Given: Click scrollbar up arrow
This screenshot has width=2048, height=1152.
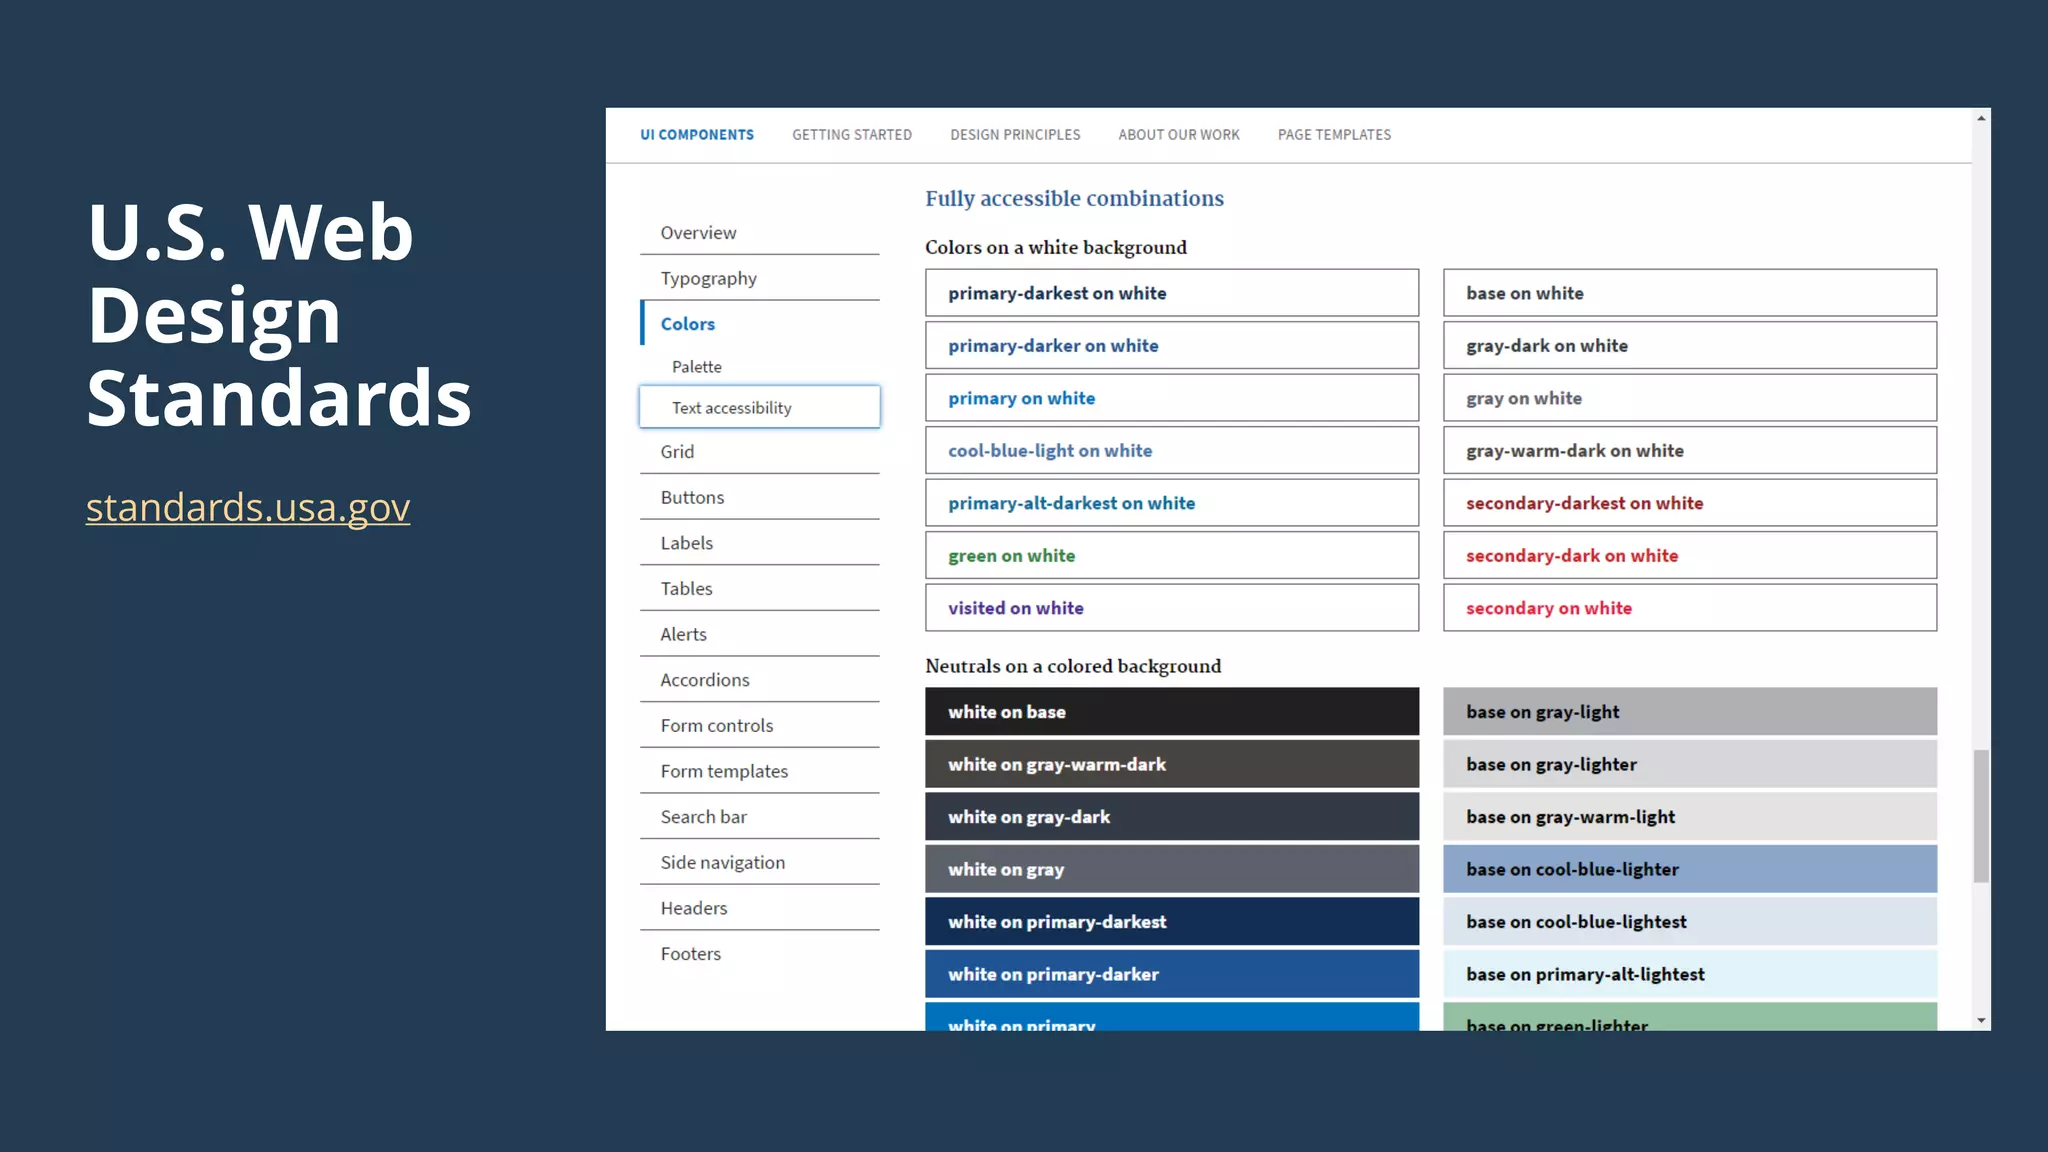Looking at the screenshot, I should click(x=1981, y=118).
